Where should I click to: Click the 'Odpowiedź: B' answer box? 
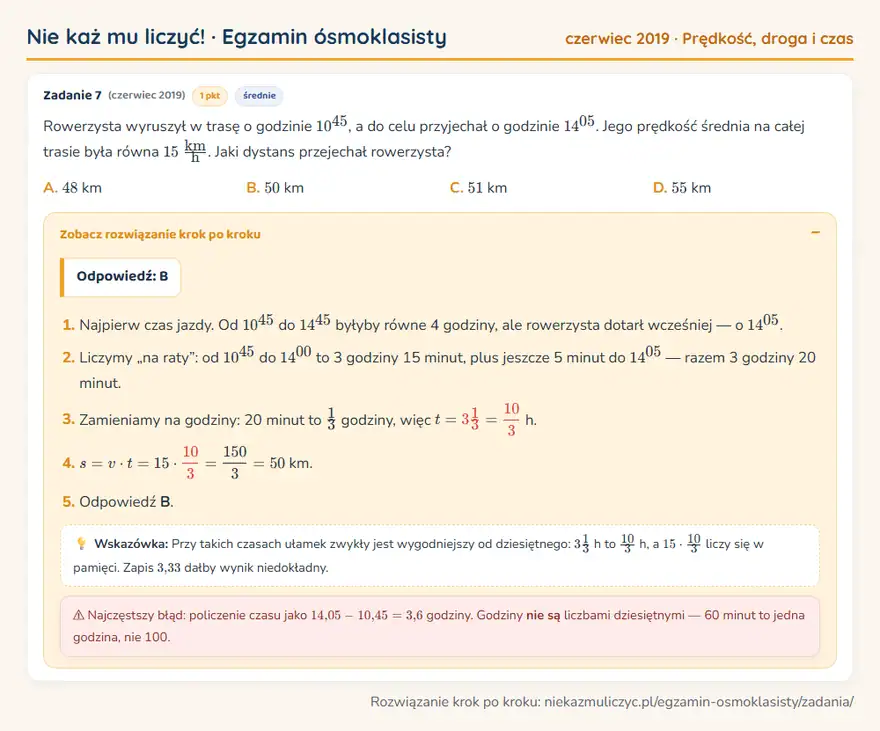point(121,277)
